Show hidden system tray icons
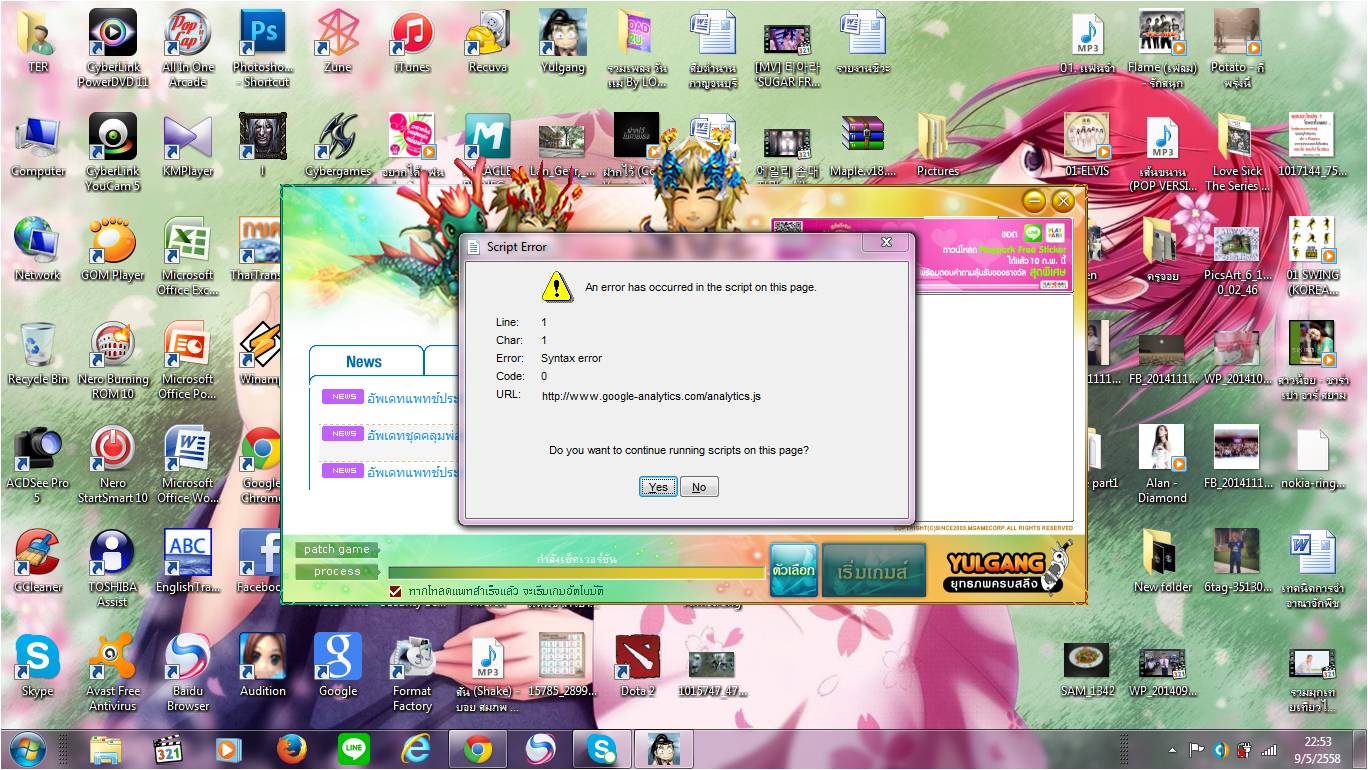 point(1172,750)
